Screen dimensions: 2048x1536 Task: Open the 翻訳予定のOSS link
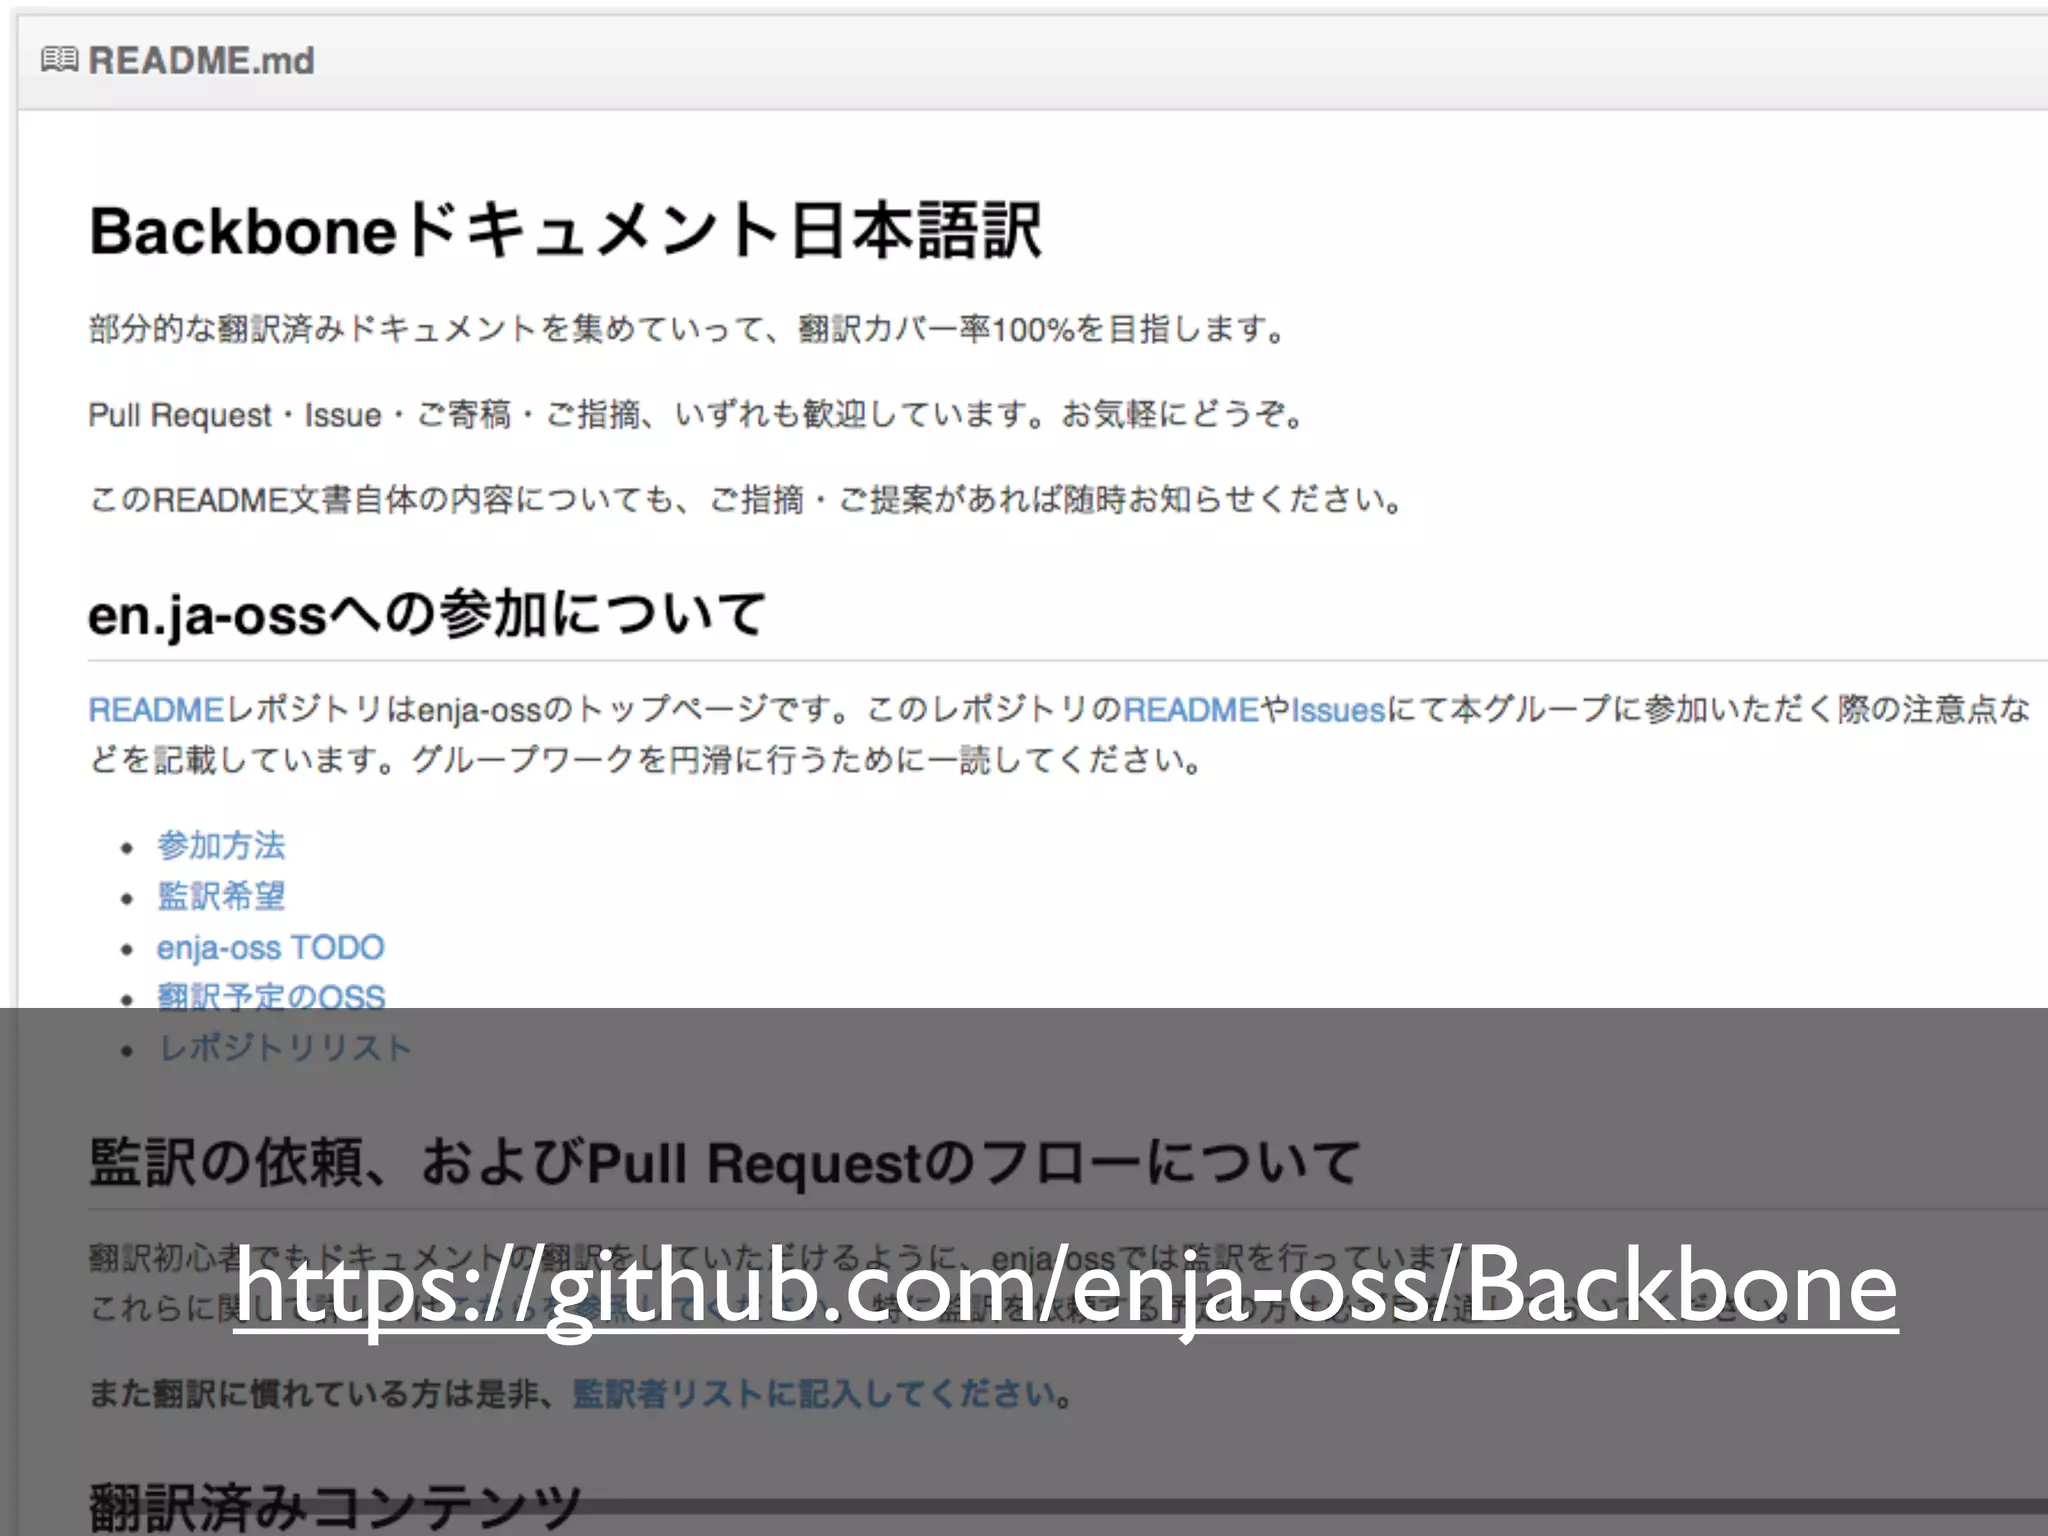point(271,997)
